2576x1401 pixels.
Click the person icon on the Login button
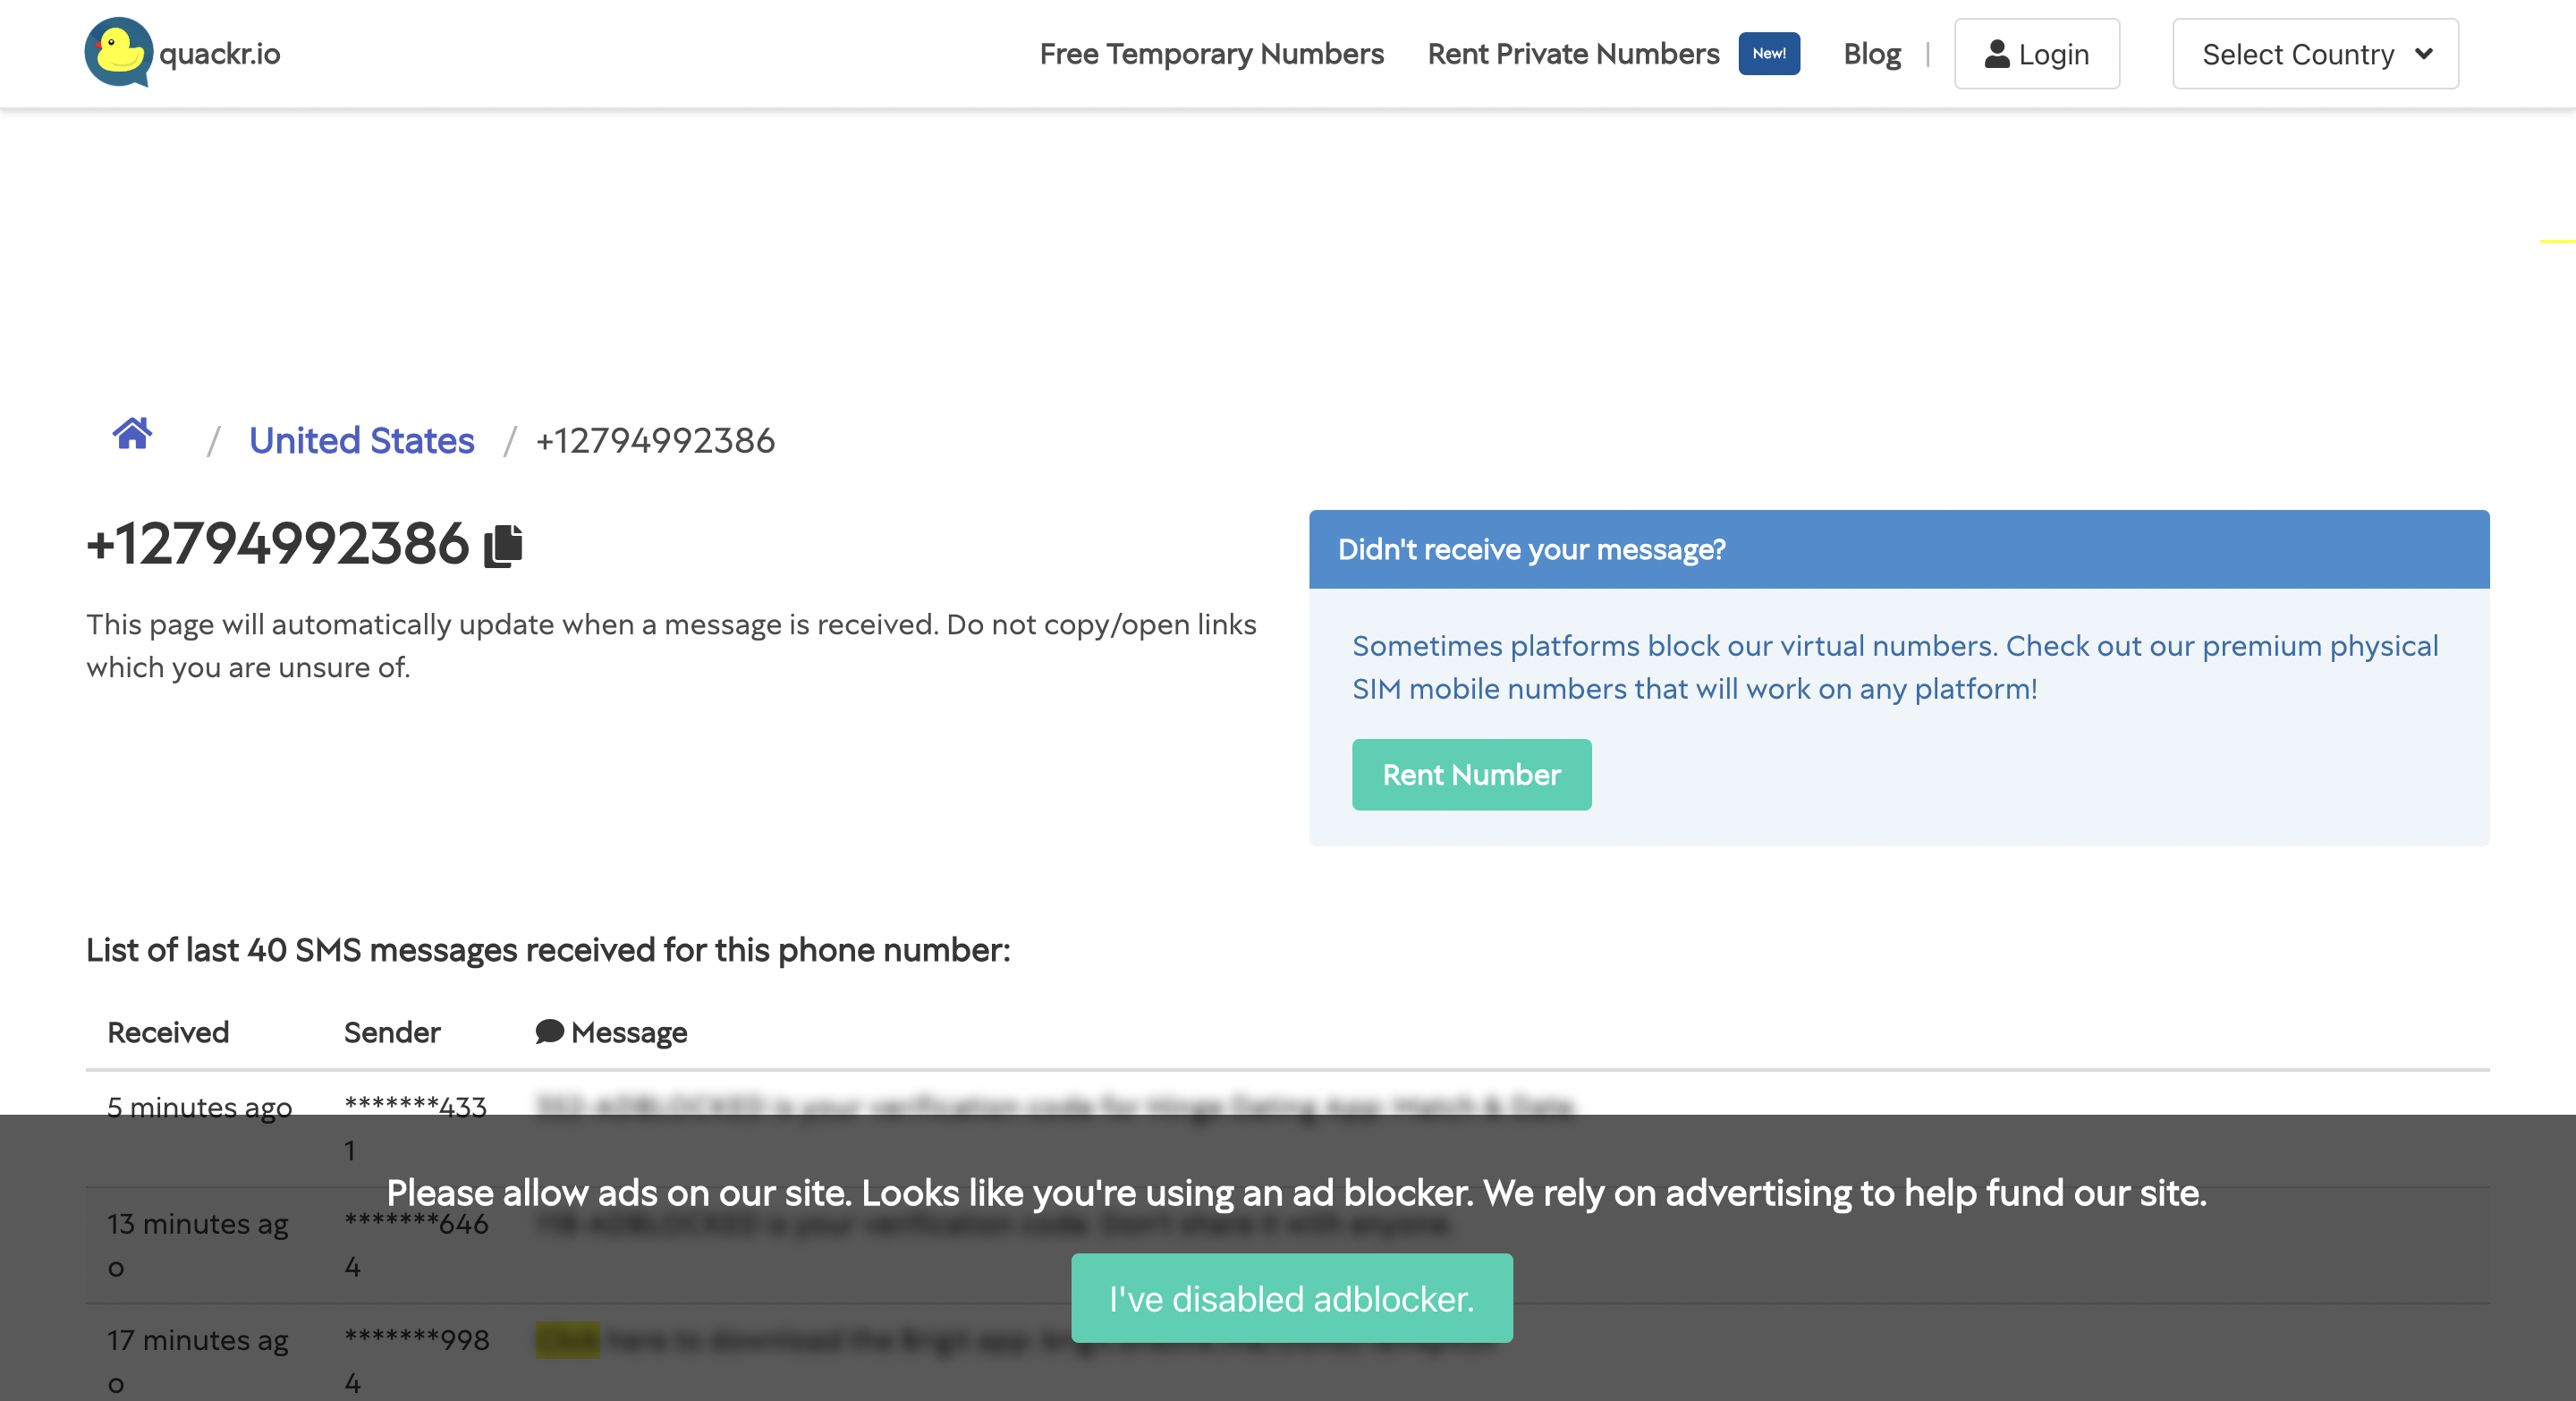tap(1996, 55)
